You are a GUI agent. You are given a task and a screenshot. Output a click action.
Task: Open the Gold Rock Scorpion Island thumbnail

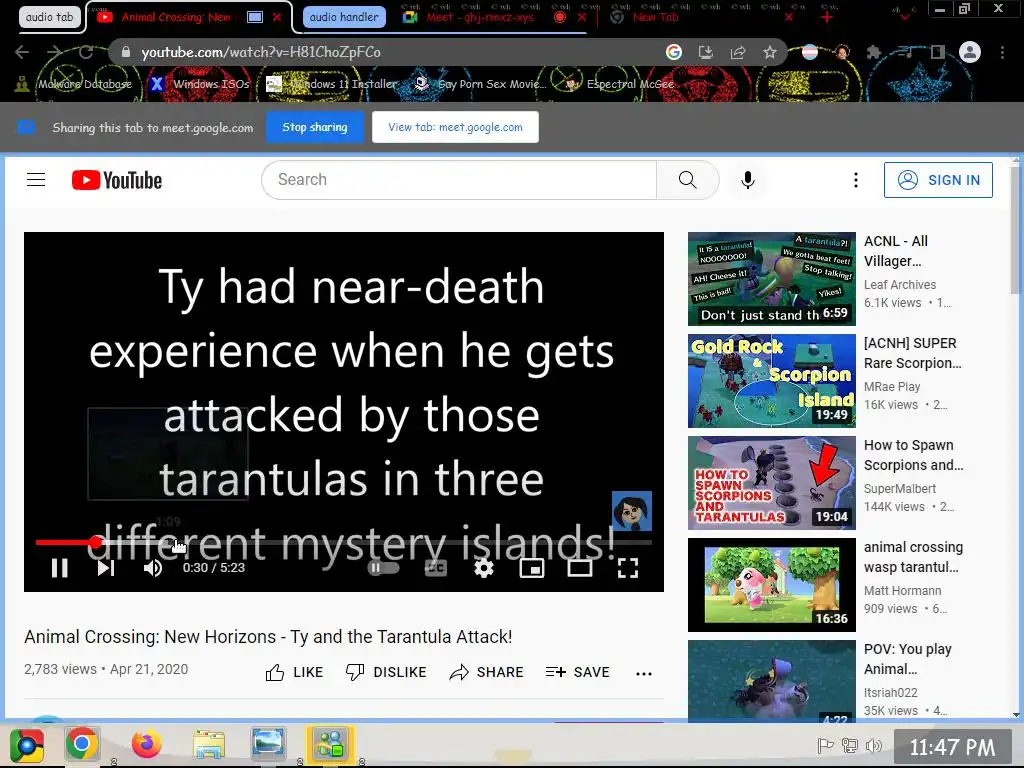pos(772,381)
